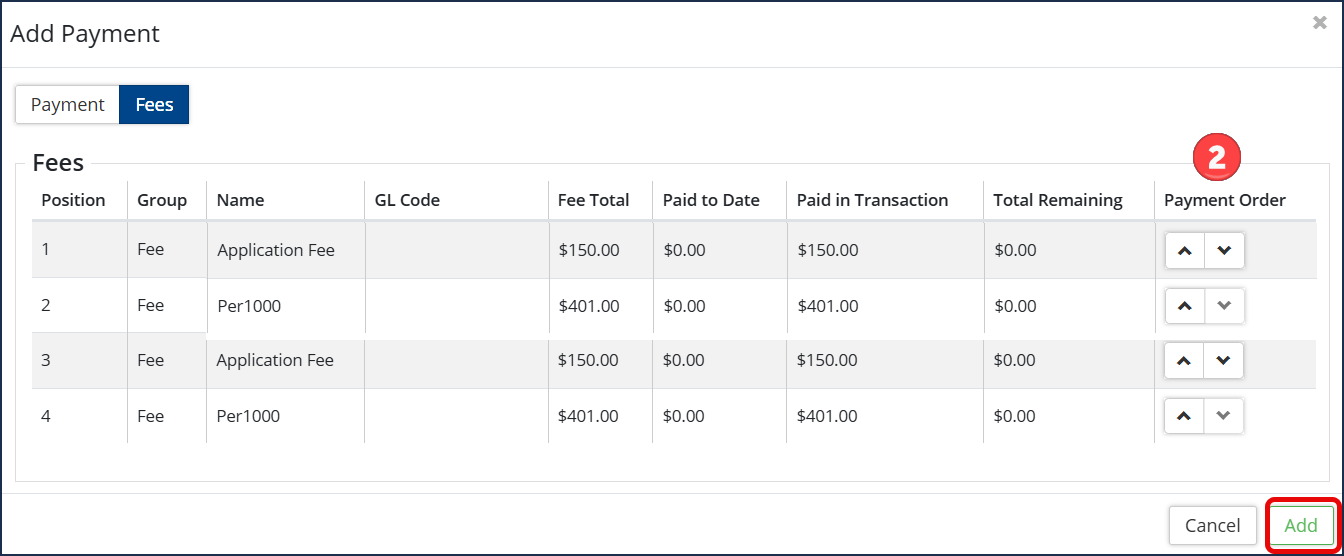Click the Payment Order column header
Screen dimensions: 1344x556
[x=1225, y=200]
